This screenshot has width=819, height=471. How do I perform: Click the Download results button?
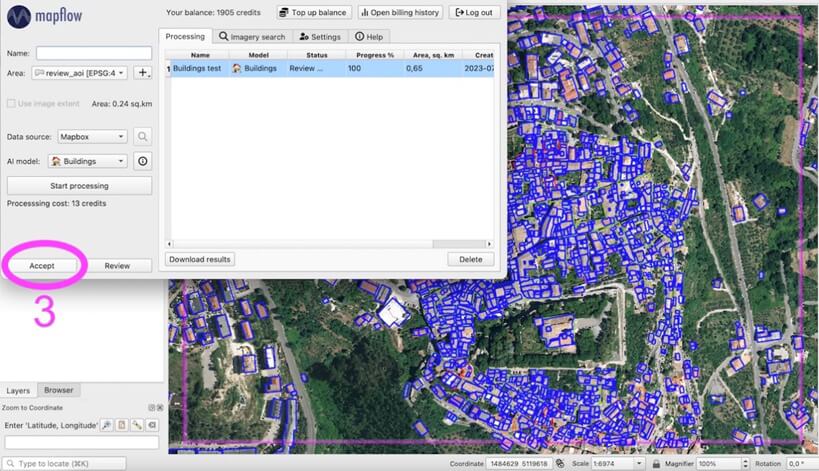pos(200,259)
